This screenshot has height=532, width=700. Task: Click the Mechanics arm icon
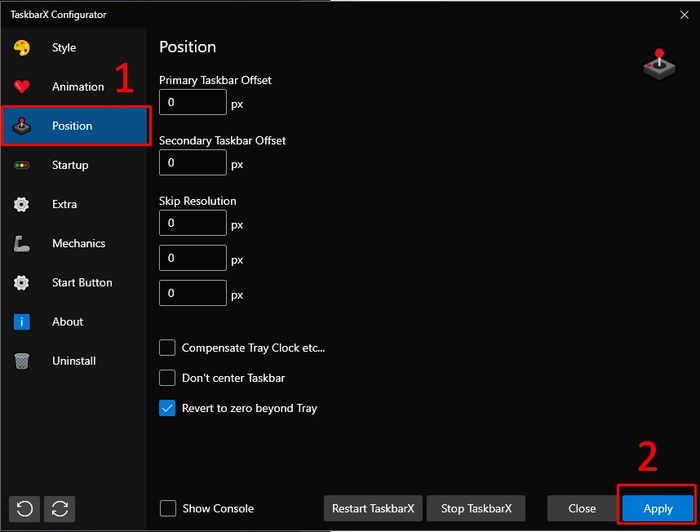(21, 244)
